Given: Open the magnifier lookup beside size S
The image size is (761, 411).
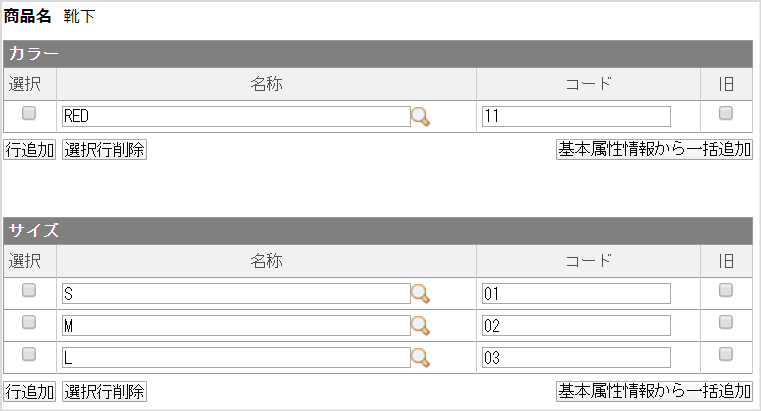Looking at the screenshot, I should pos(420,294).
